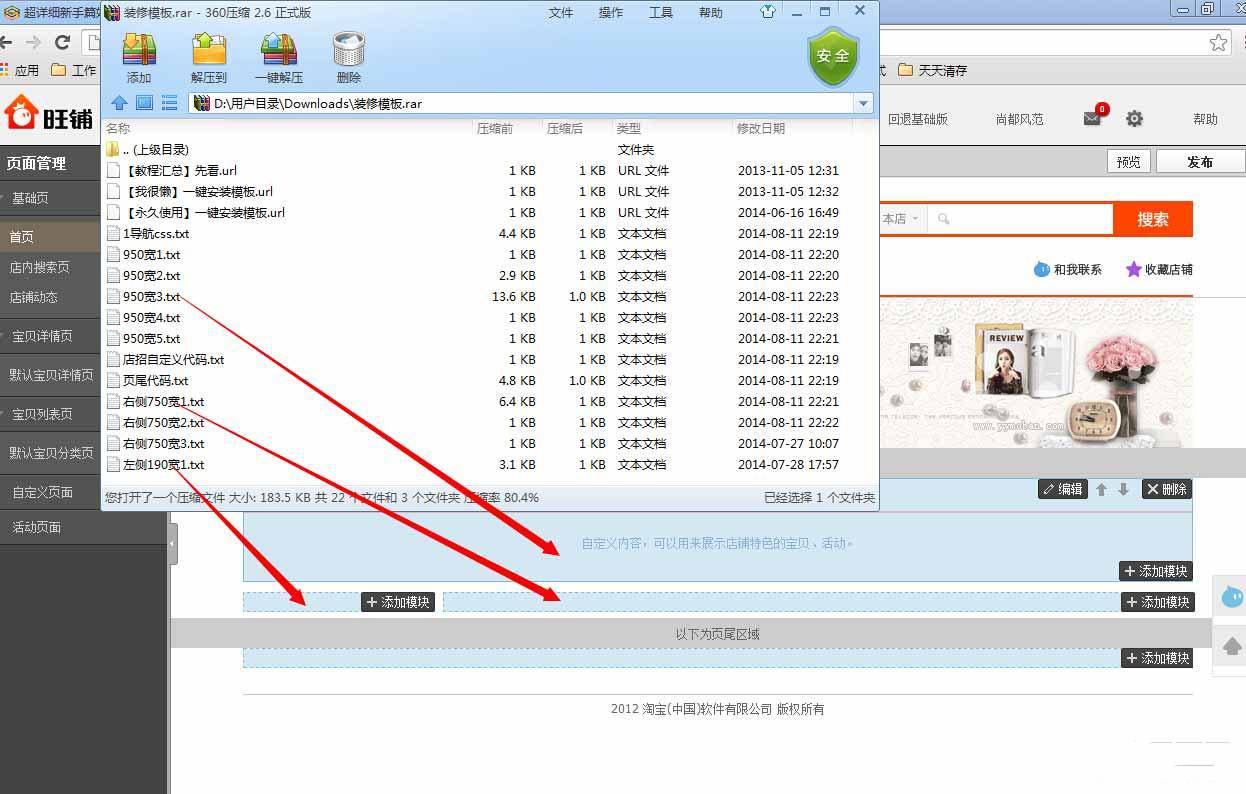This screenshot has height=794, width=1246.
Task: Open the settings gear icon in 旺铺
Action: [1134, 118]
